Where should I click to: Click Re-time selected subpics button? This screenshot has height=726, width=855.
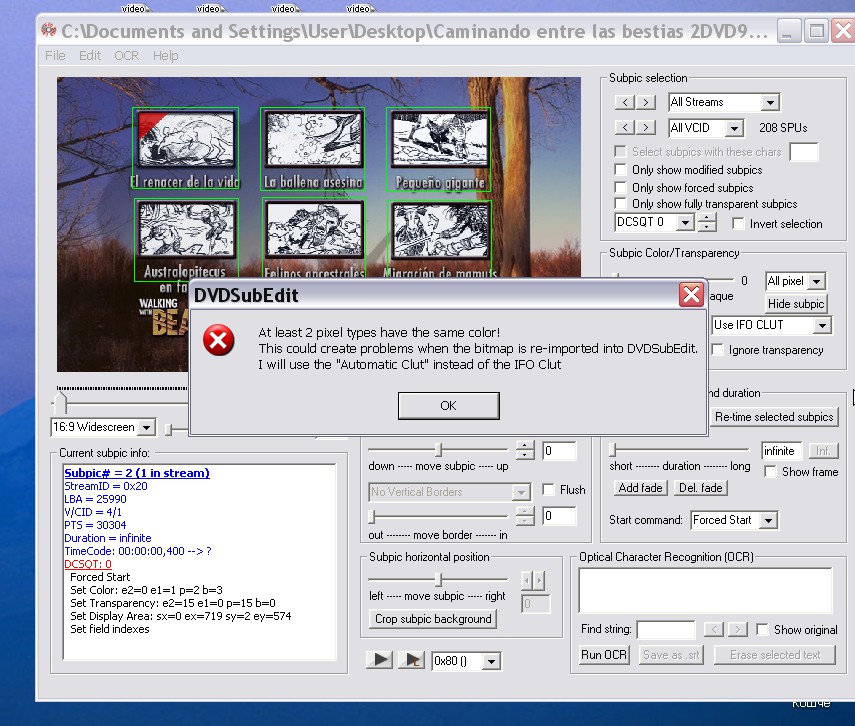[x=774, y=417]
